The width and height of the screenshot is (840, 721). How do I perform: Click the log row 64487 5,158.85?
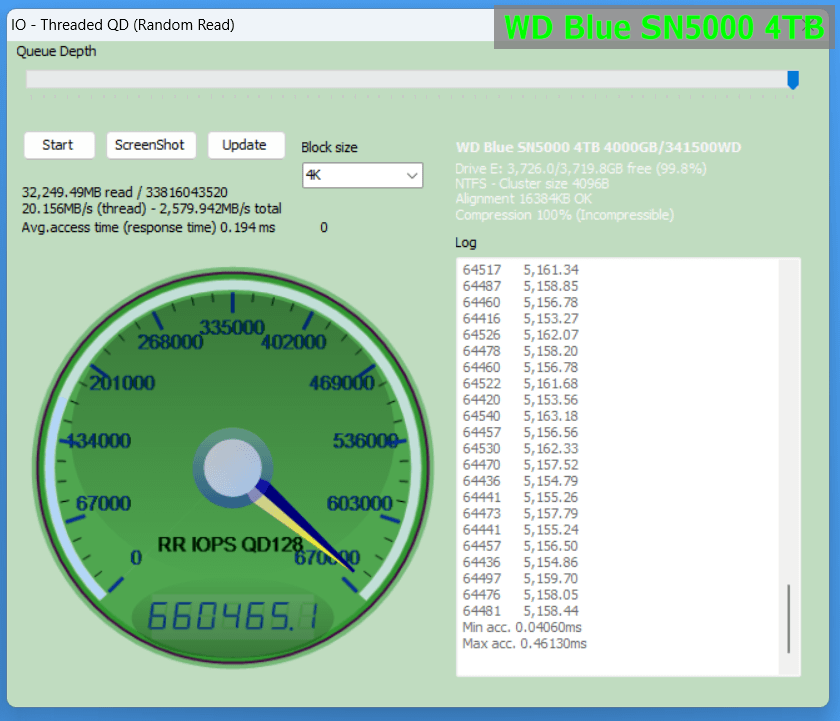click(520, 286)
